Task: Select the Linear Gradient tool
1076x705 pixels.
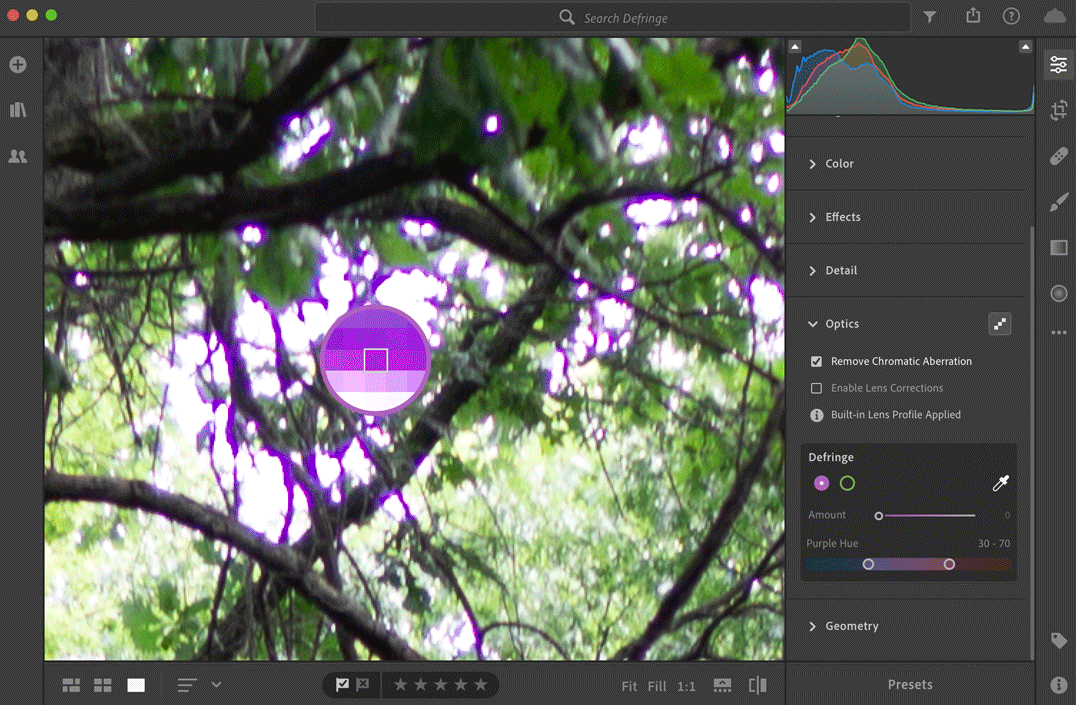Action: [1058, 248]
